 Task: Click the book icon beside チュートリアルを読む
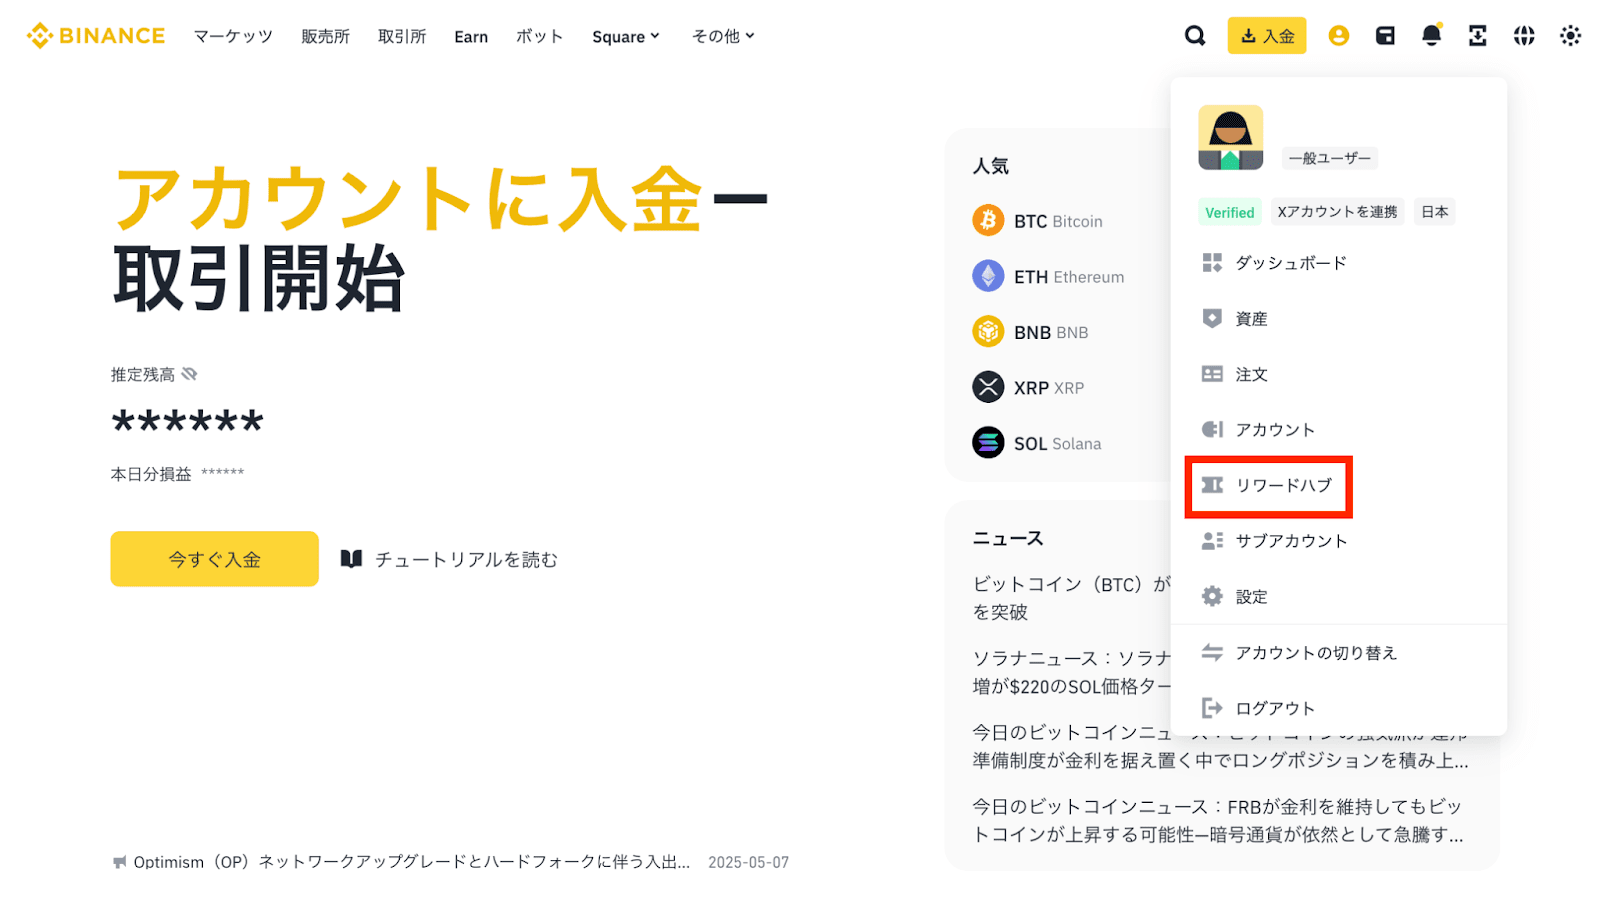[x=351, y=559]
